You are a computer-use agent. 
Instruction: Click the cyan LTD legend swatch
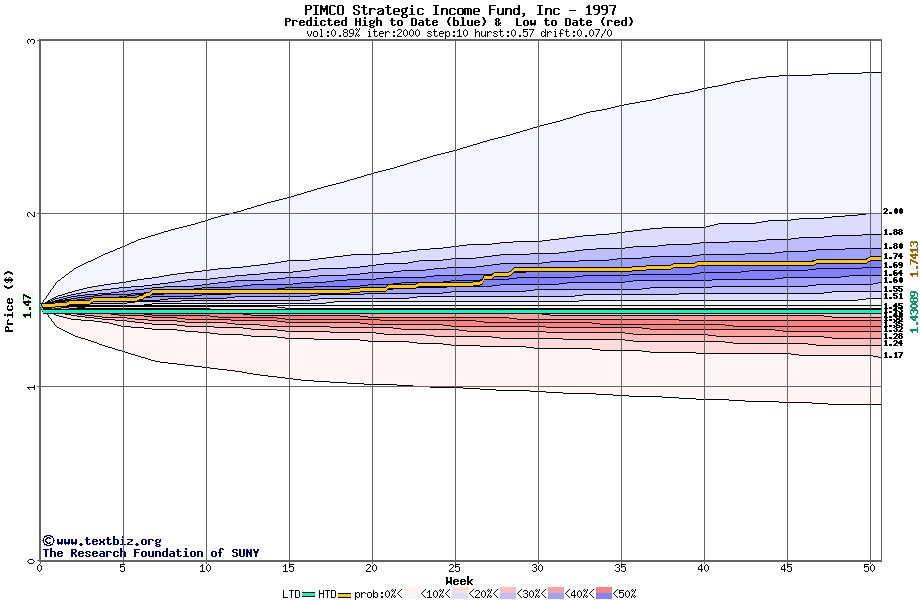[308, 595]
